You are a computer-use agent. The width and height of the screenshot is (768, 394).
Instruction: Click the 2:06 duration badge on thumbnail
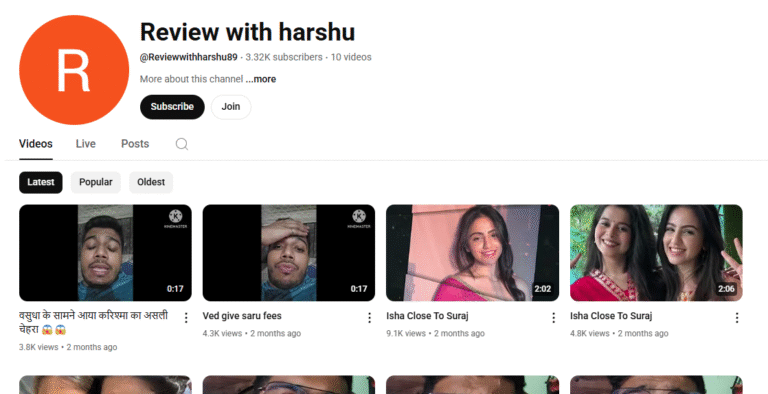coord(726,289)
